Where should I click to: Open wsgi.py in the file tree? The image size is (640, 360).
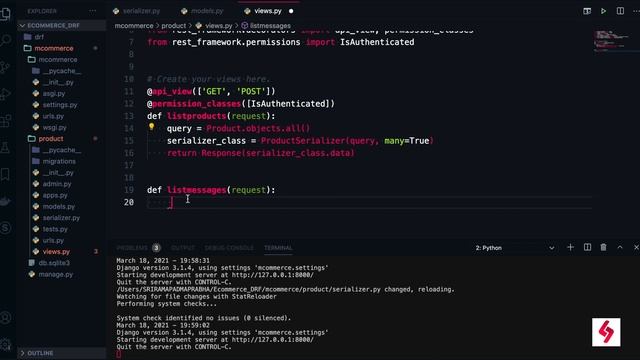pos(54,127)
